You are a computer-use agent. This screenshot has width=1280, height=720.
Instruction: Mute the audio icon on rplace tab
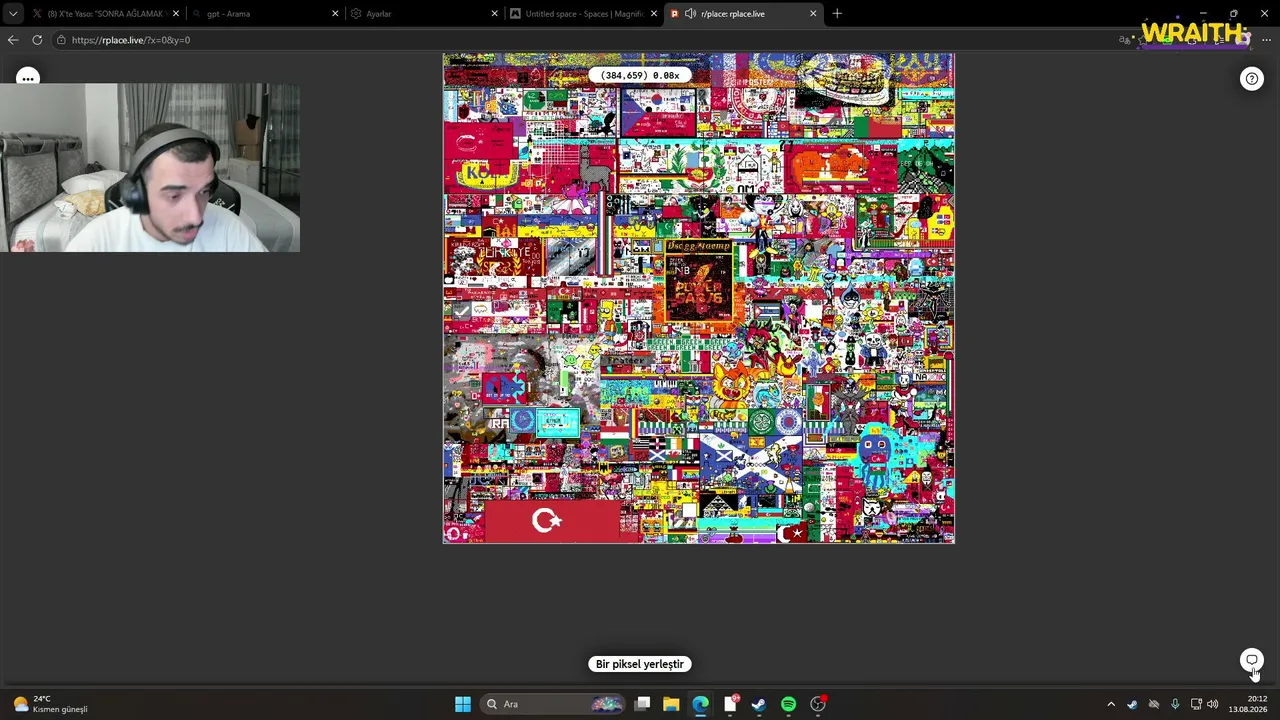pyautogui.click(x=690, y=14)
